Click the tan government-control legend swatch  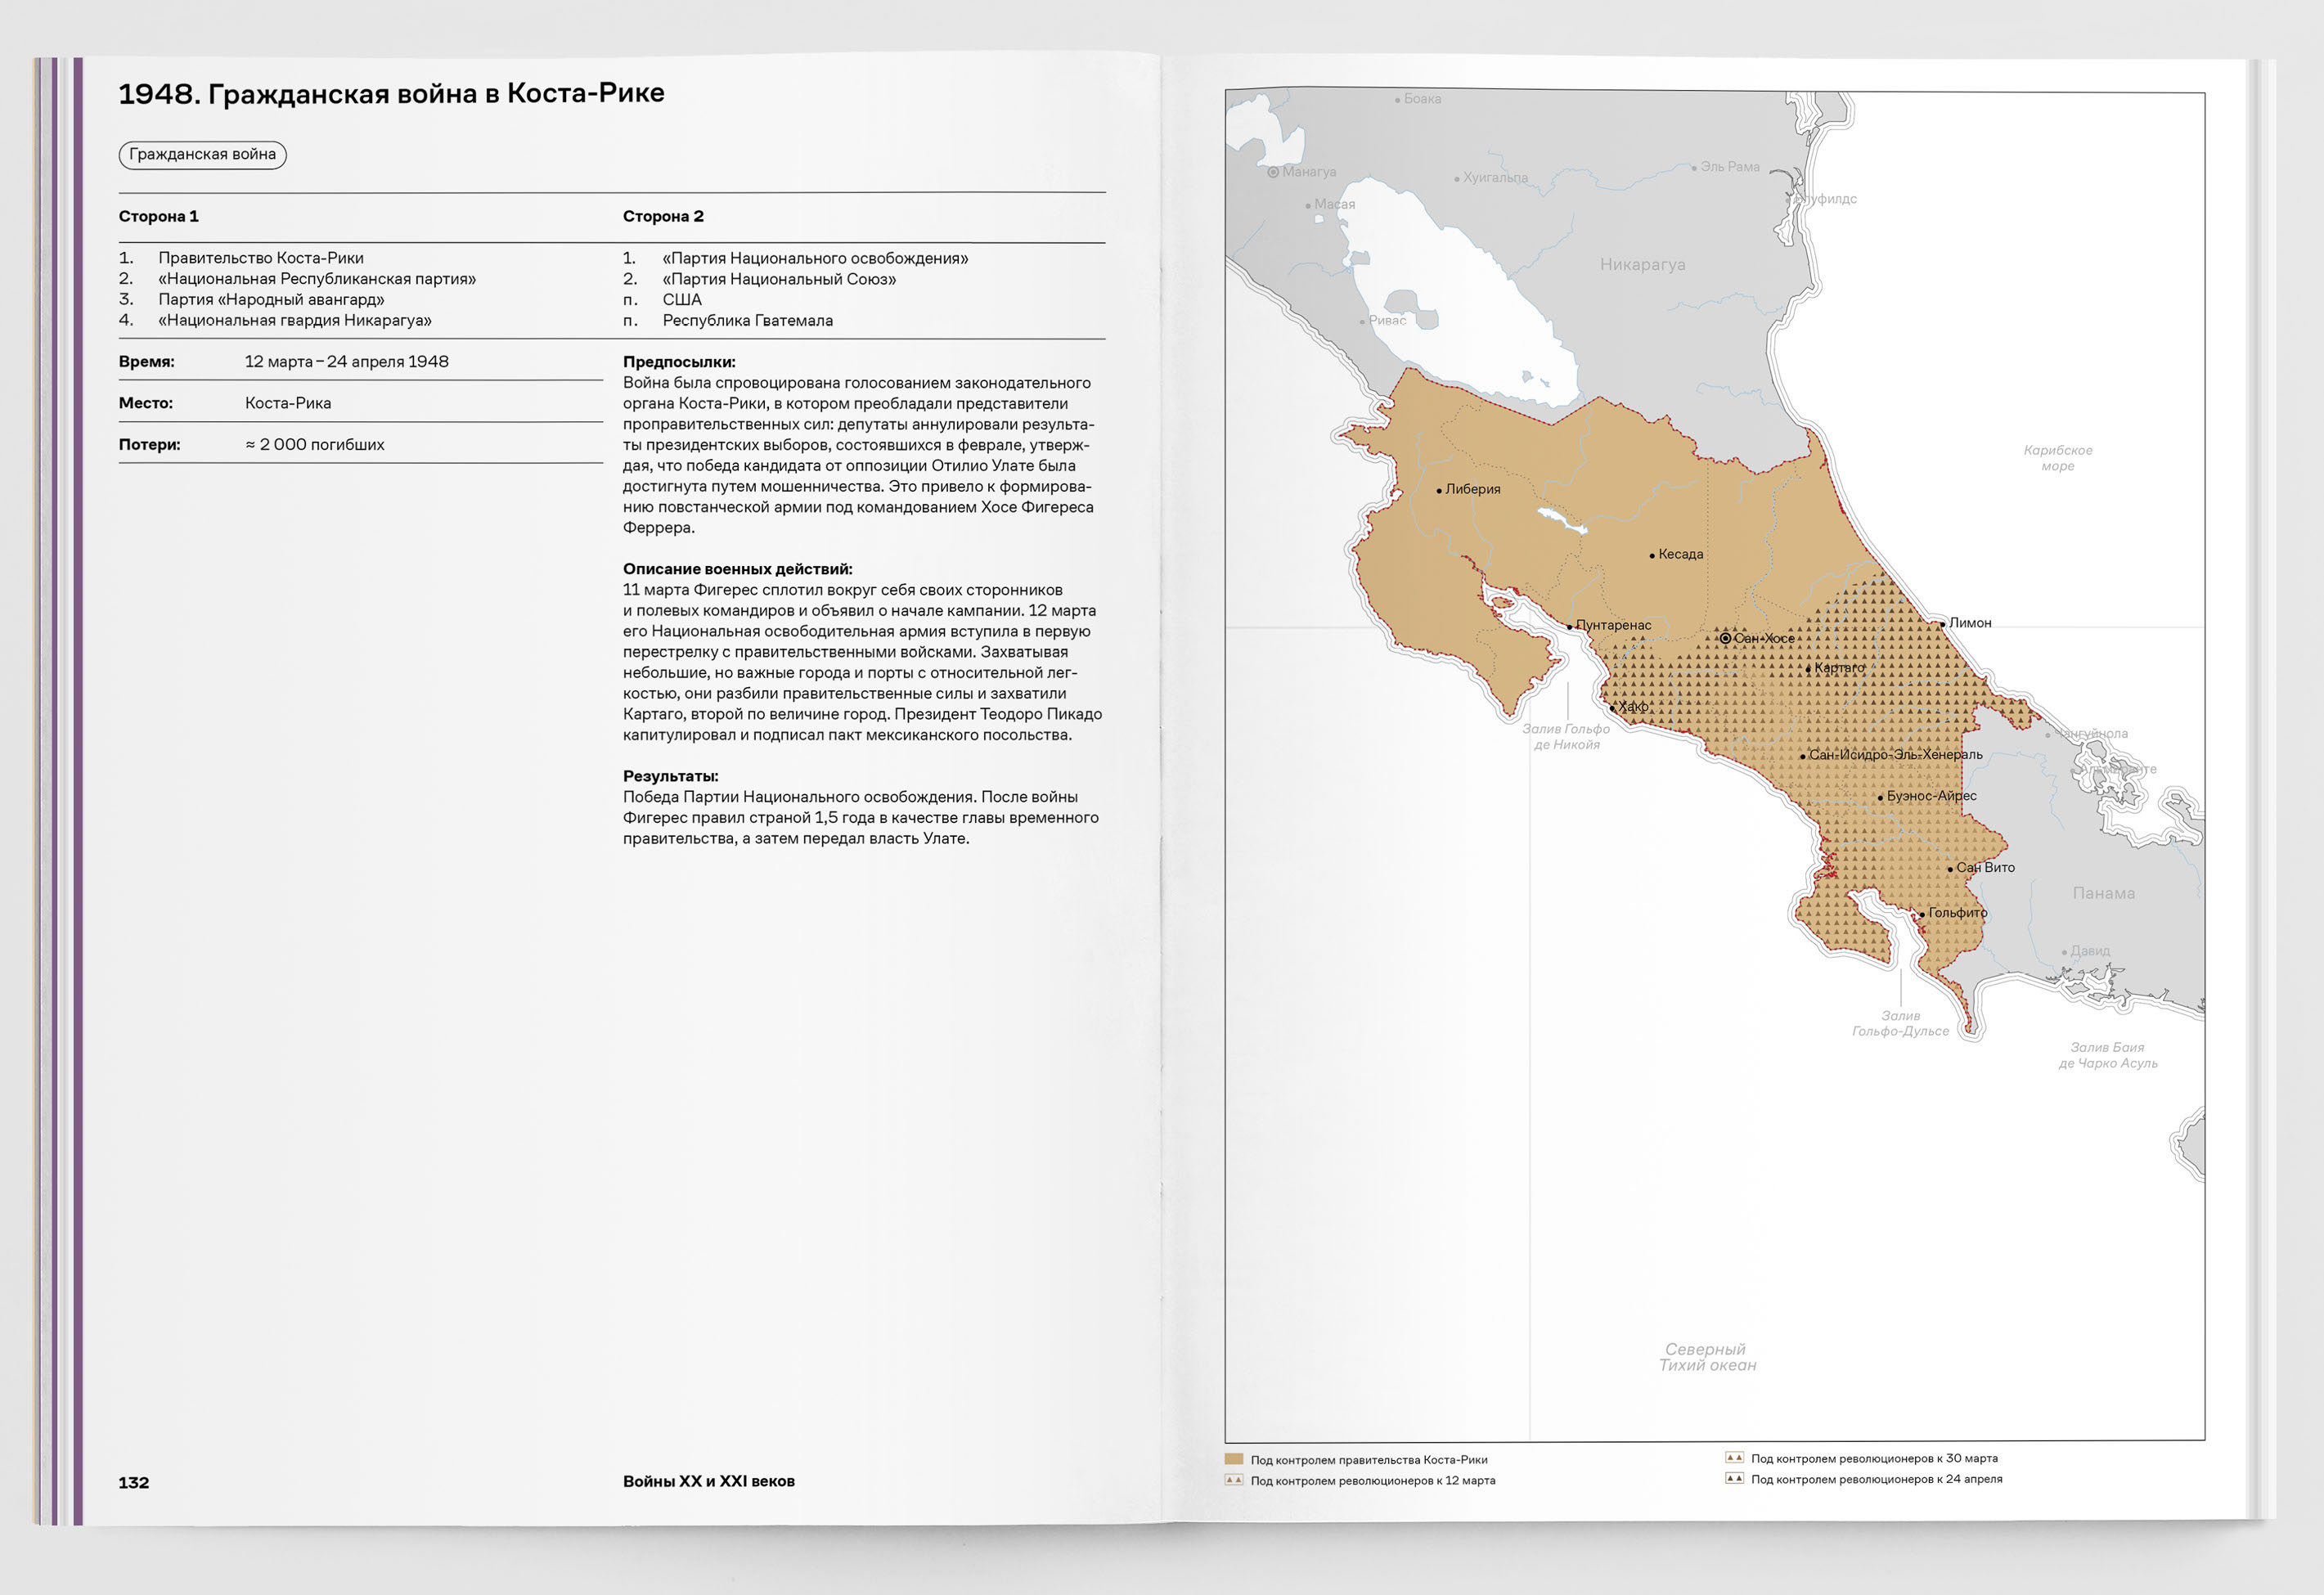click(x=1234, y=1459)
